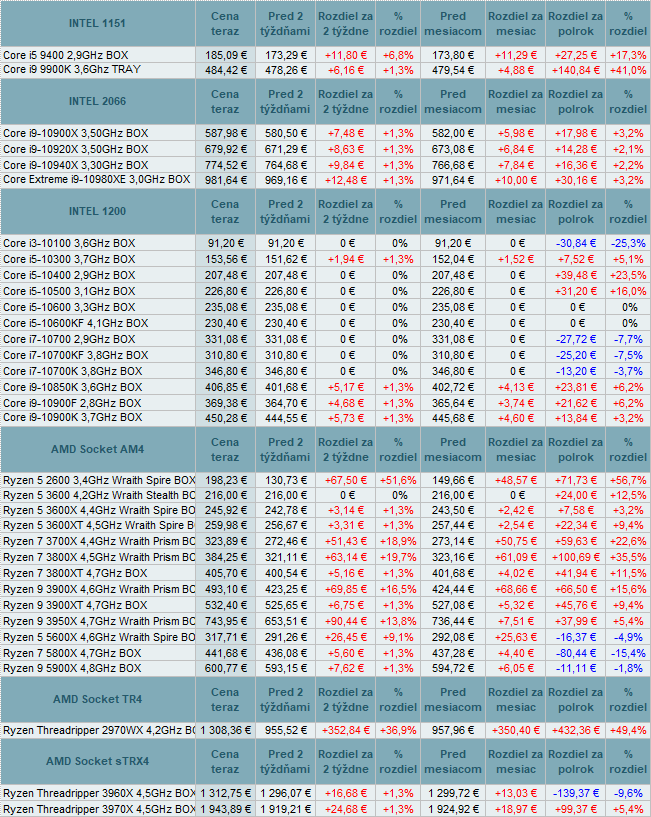The width and height of the screenshot is (651, 817).
Task: Click the Core i5 9400 2,9GHz BOX row name
Action: tap(66, 55)
